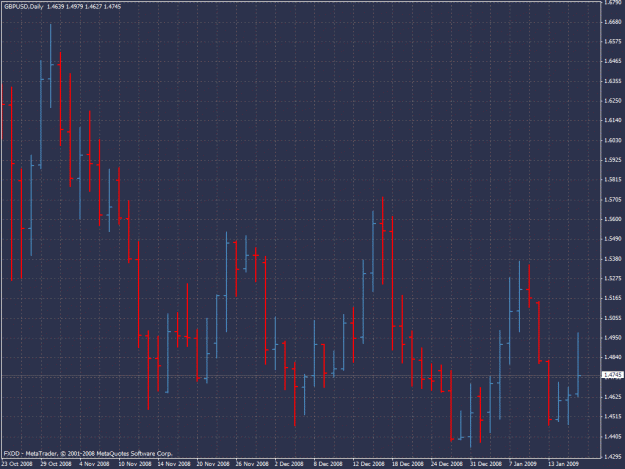Select the 1.5275 price level label

click(x=613, y=279)
